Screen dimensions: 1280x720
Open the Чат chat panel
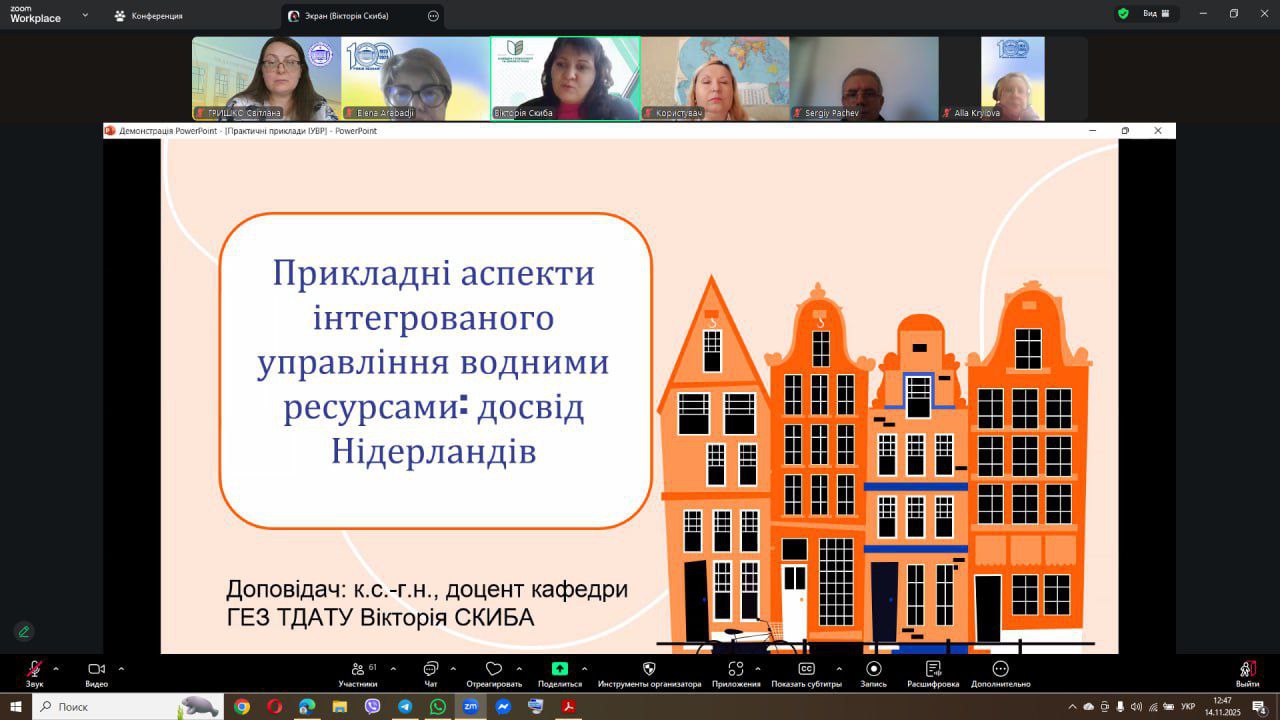[x=431, y=674]
